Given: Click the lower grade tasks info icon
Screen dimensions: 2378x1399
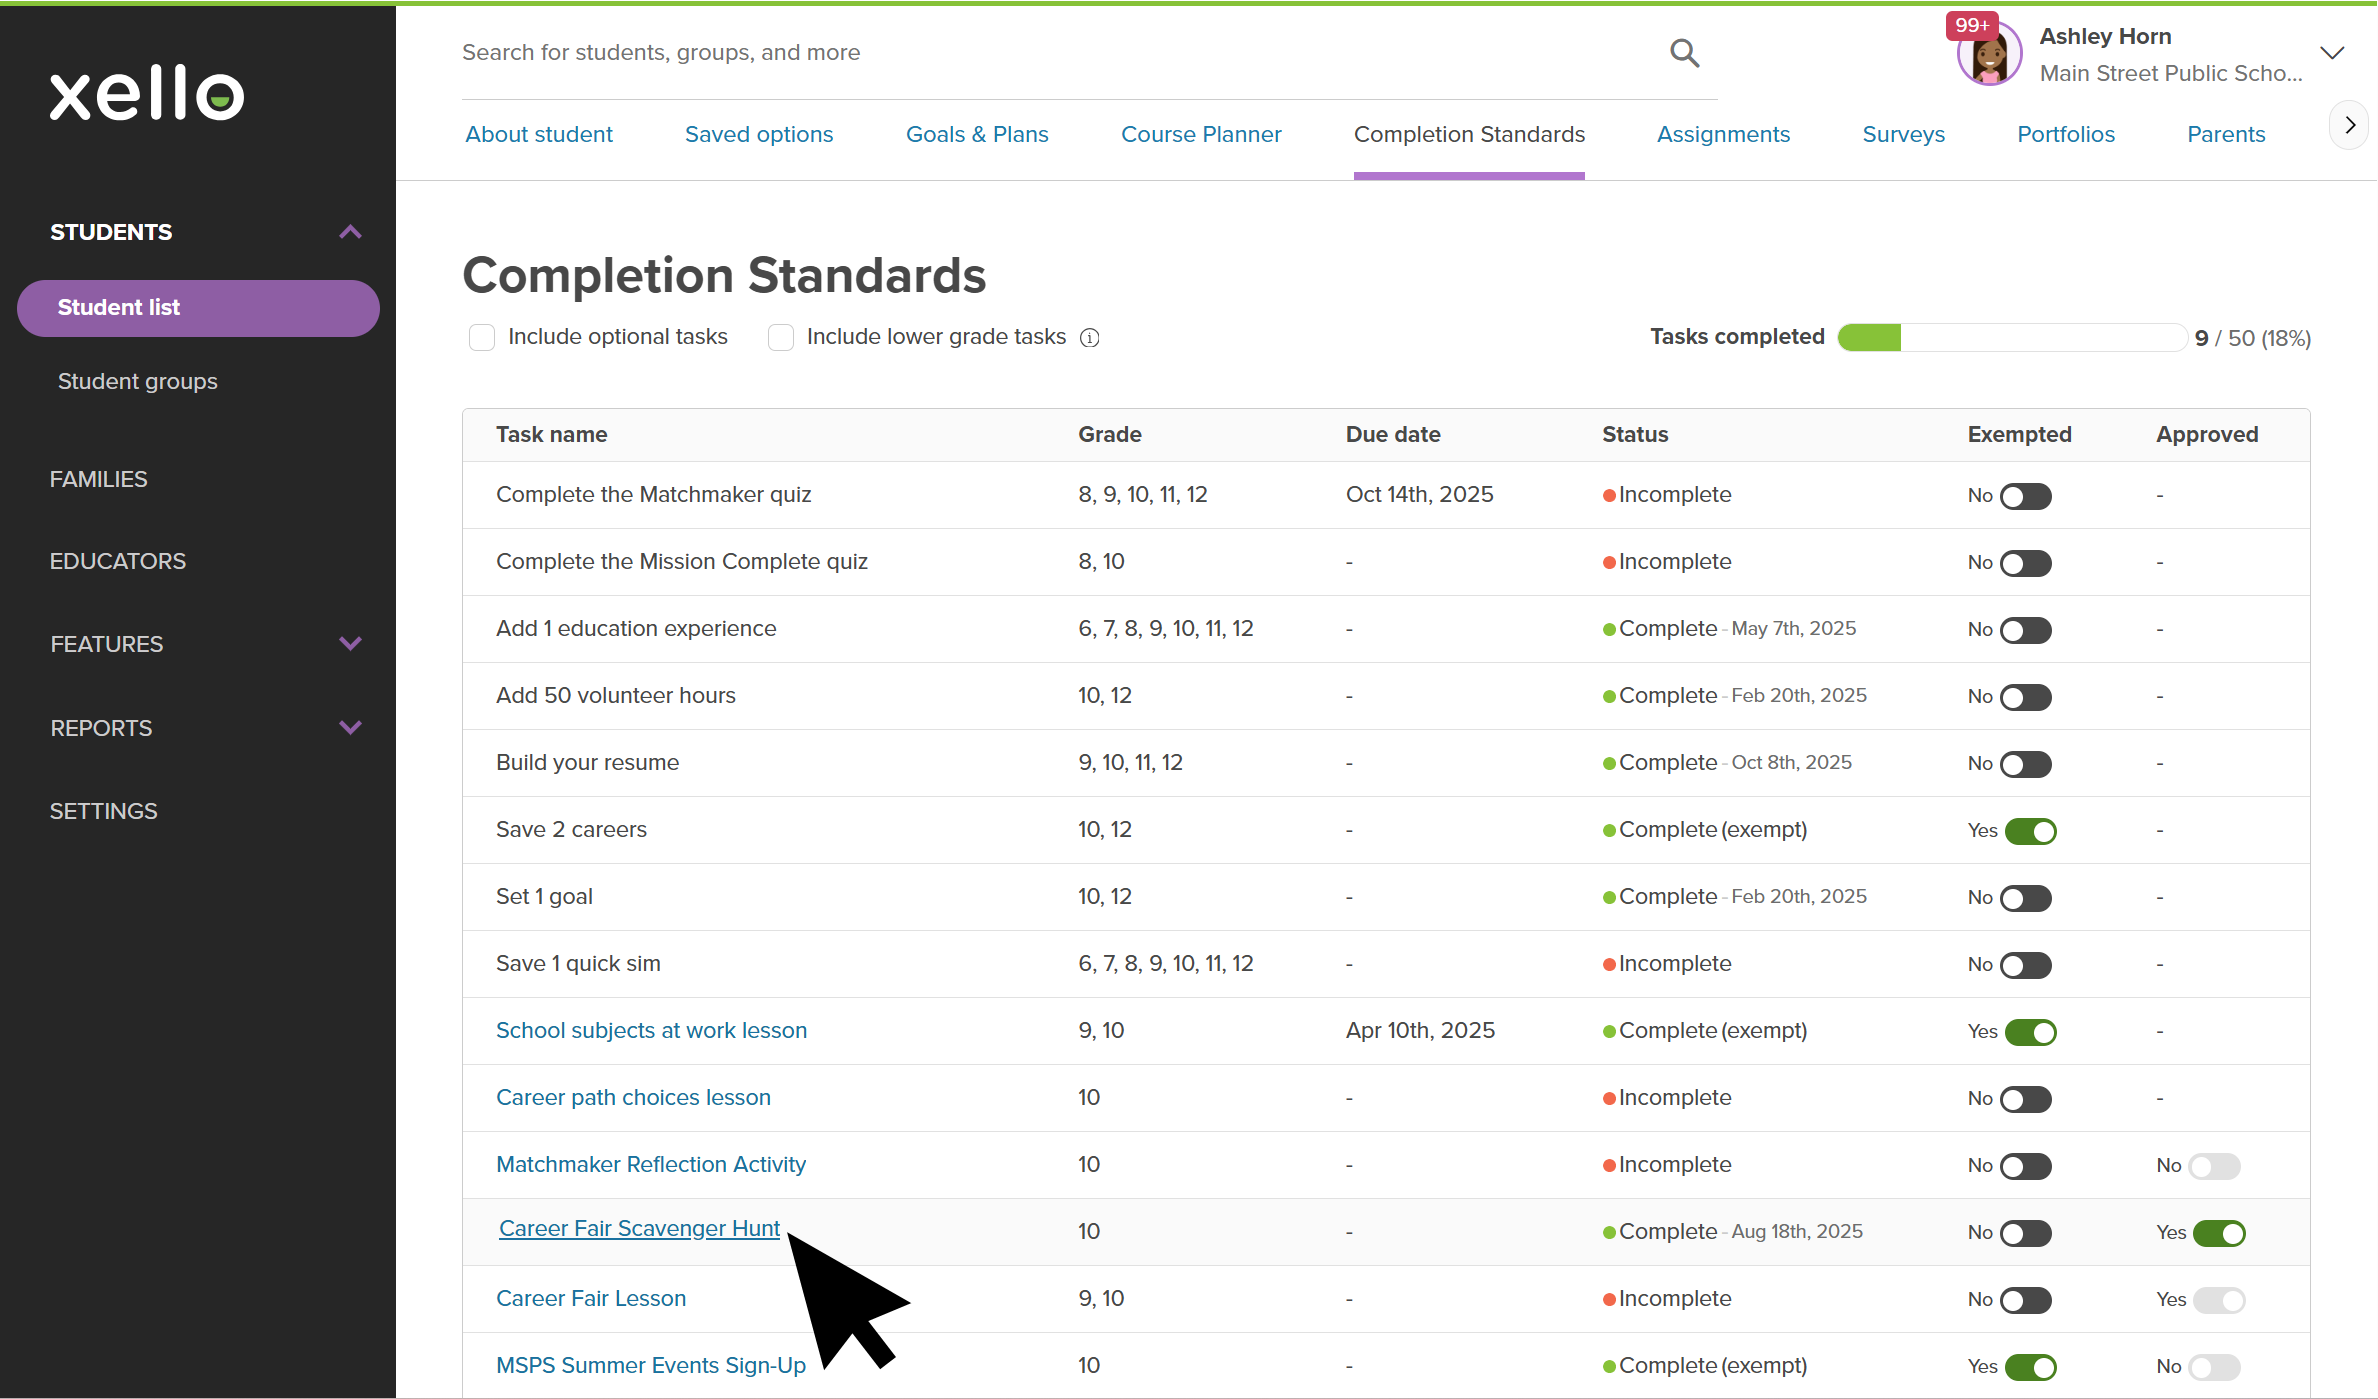Looking at the screenshot, I should coord(1090,338).
